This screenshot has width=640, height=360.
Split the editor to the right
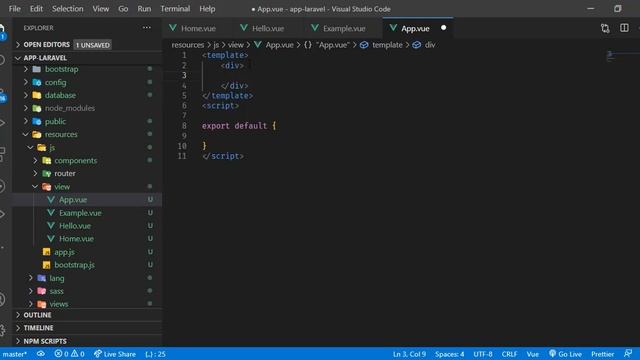coord(624,28)
